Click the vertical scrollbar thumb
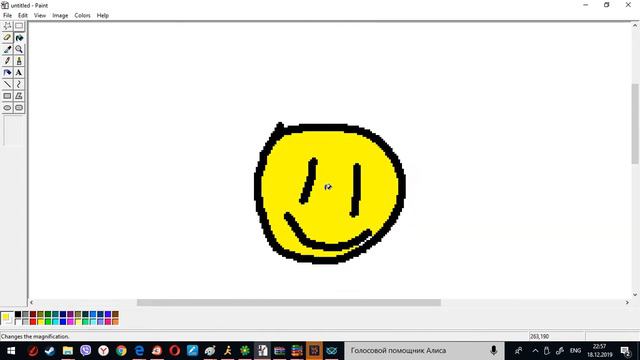This screenshot has height=360, width=640. click(x=635, y=123)
